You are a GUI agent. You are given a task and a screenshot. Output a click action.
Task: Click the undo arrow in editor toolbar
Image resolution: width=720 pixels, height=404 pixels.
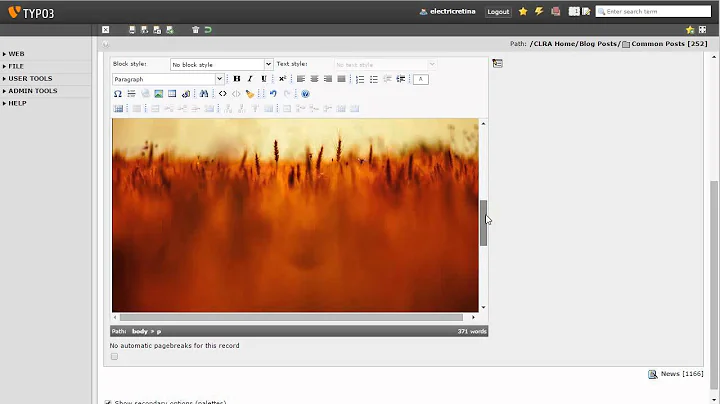click(x=273, y=94)
